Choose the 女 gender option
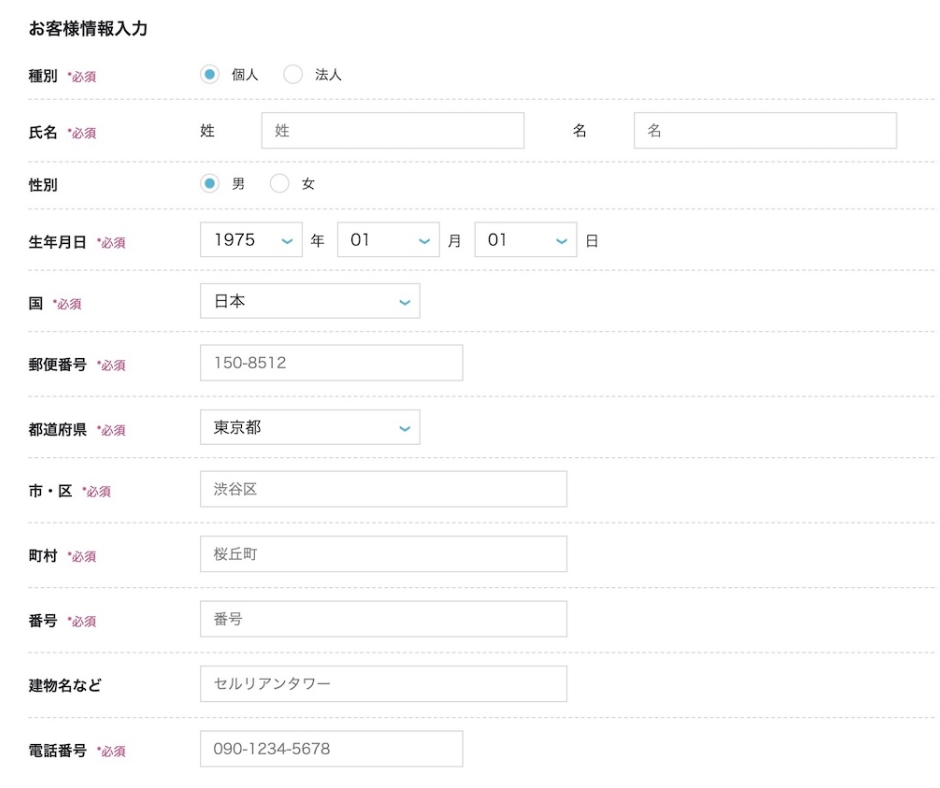Viewport: 940px width, 788px height. (279, 184)
